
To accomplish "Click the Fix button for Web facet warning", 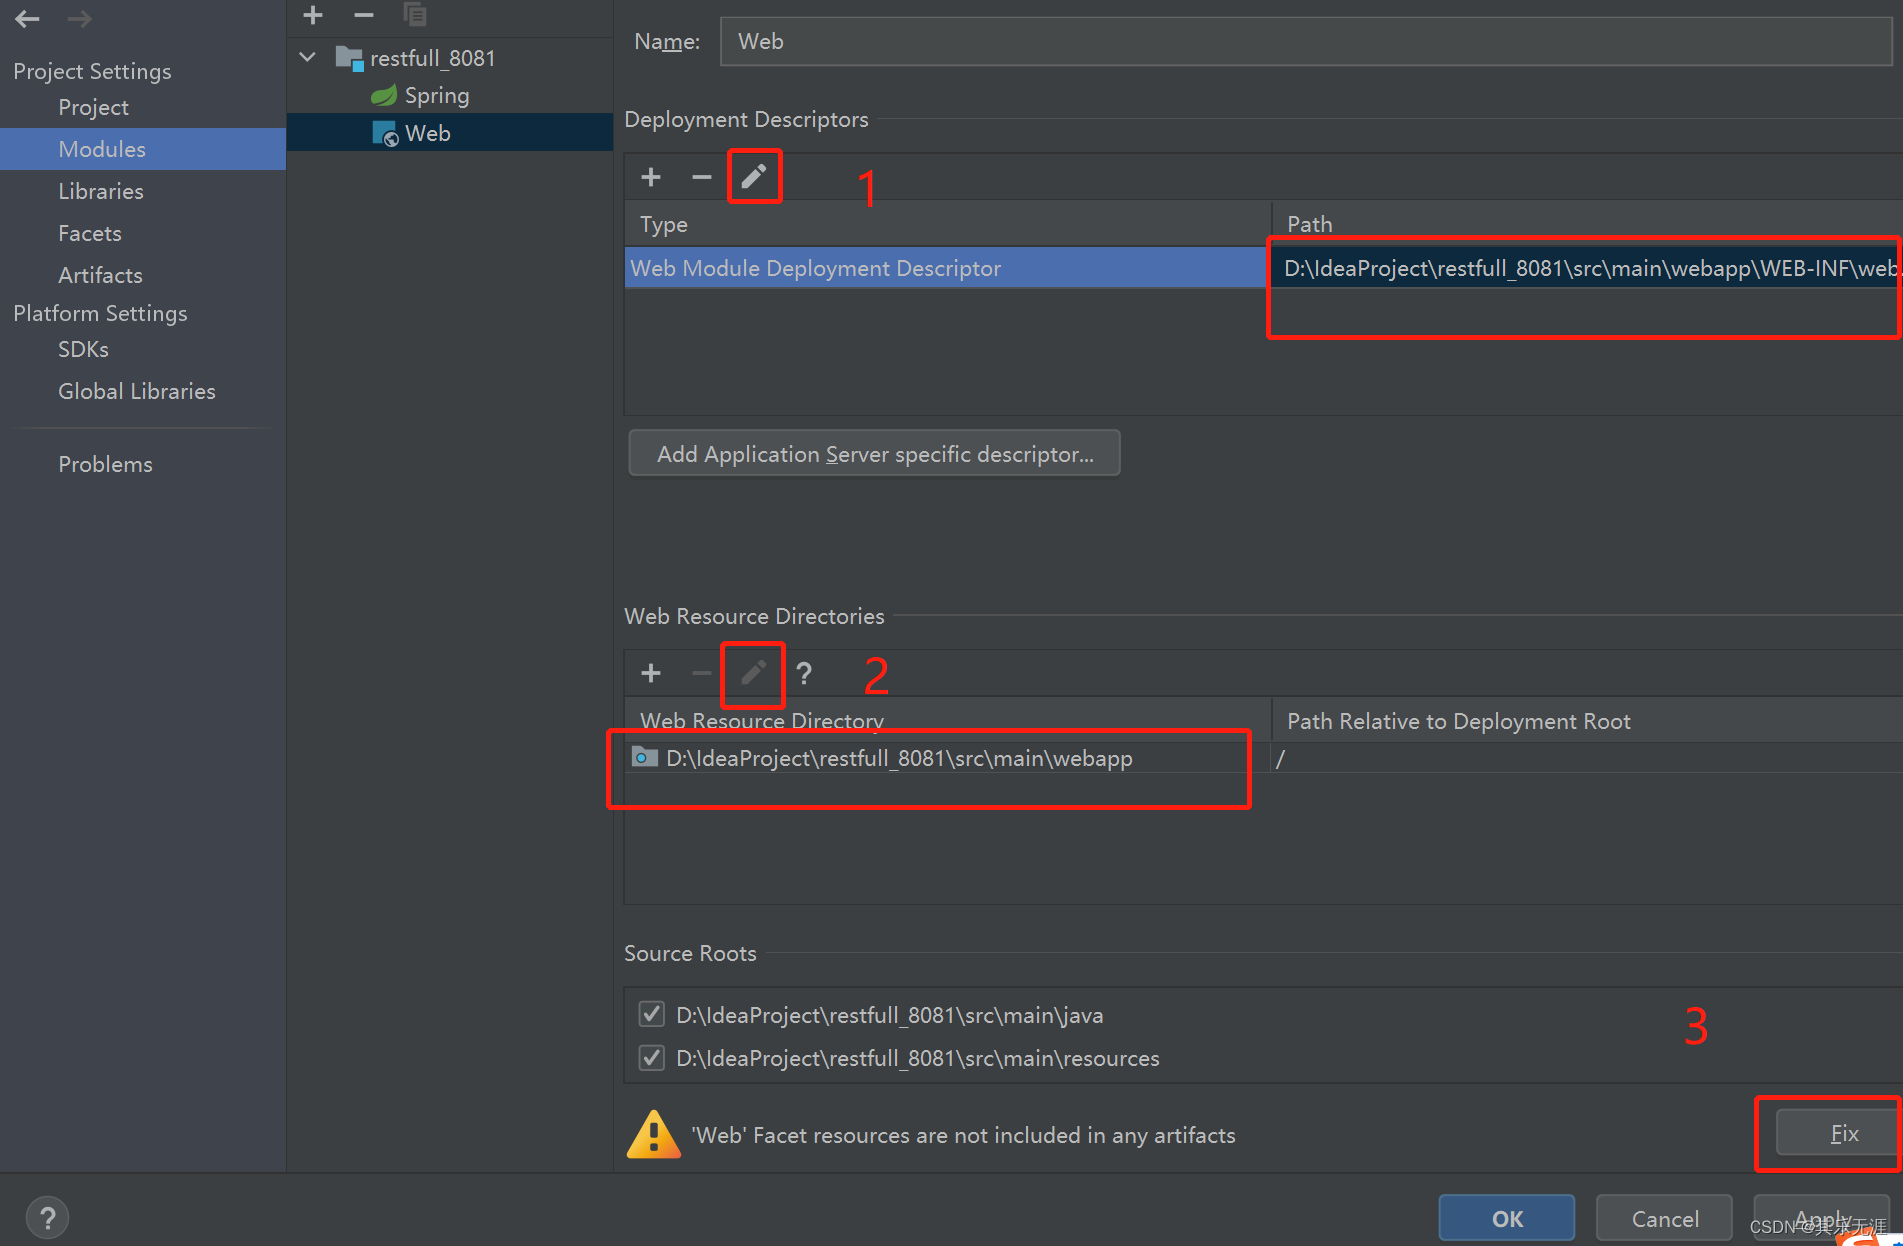I will (x=1840, y=1133).
